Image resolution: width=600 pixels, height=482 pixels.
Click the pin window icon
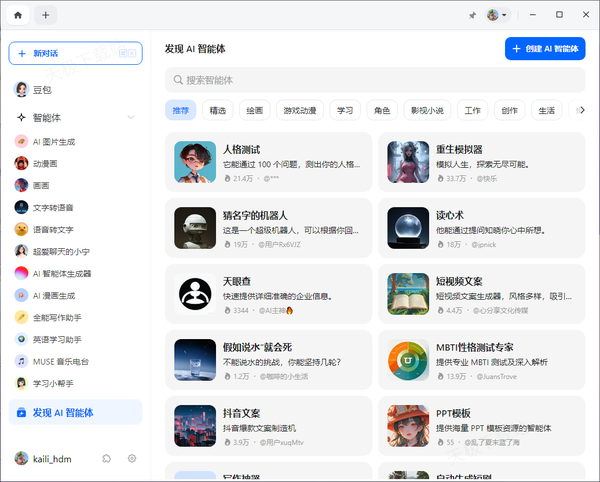[472, 15]
